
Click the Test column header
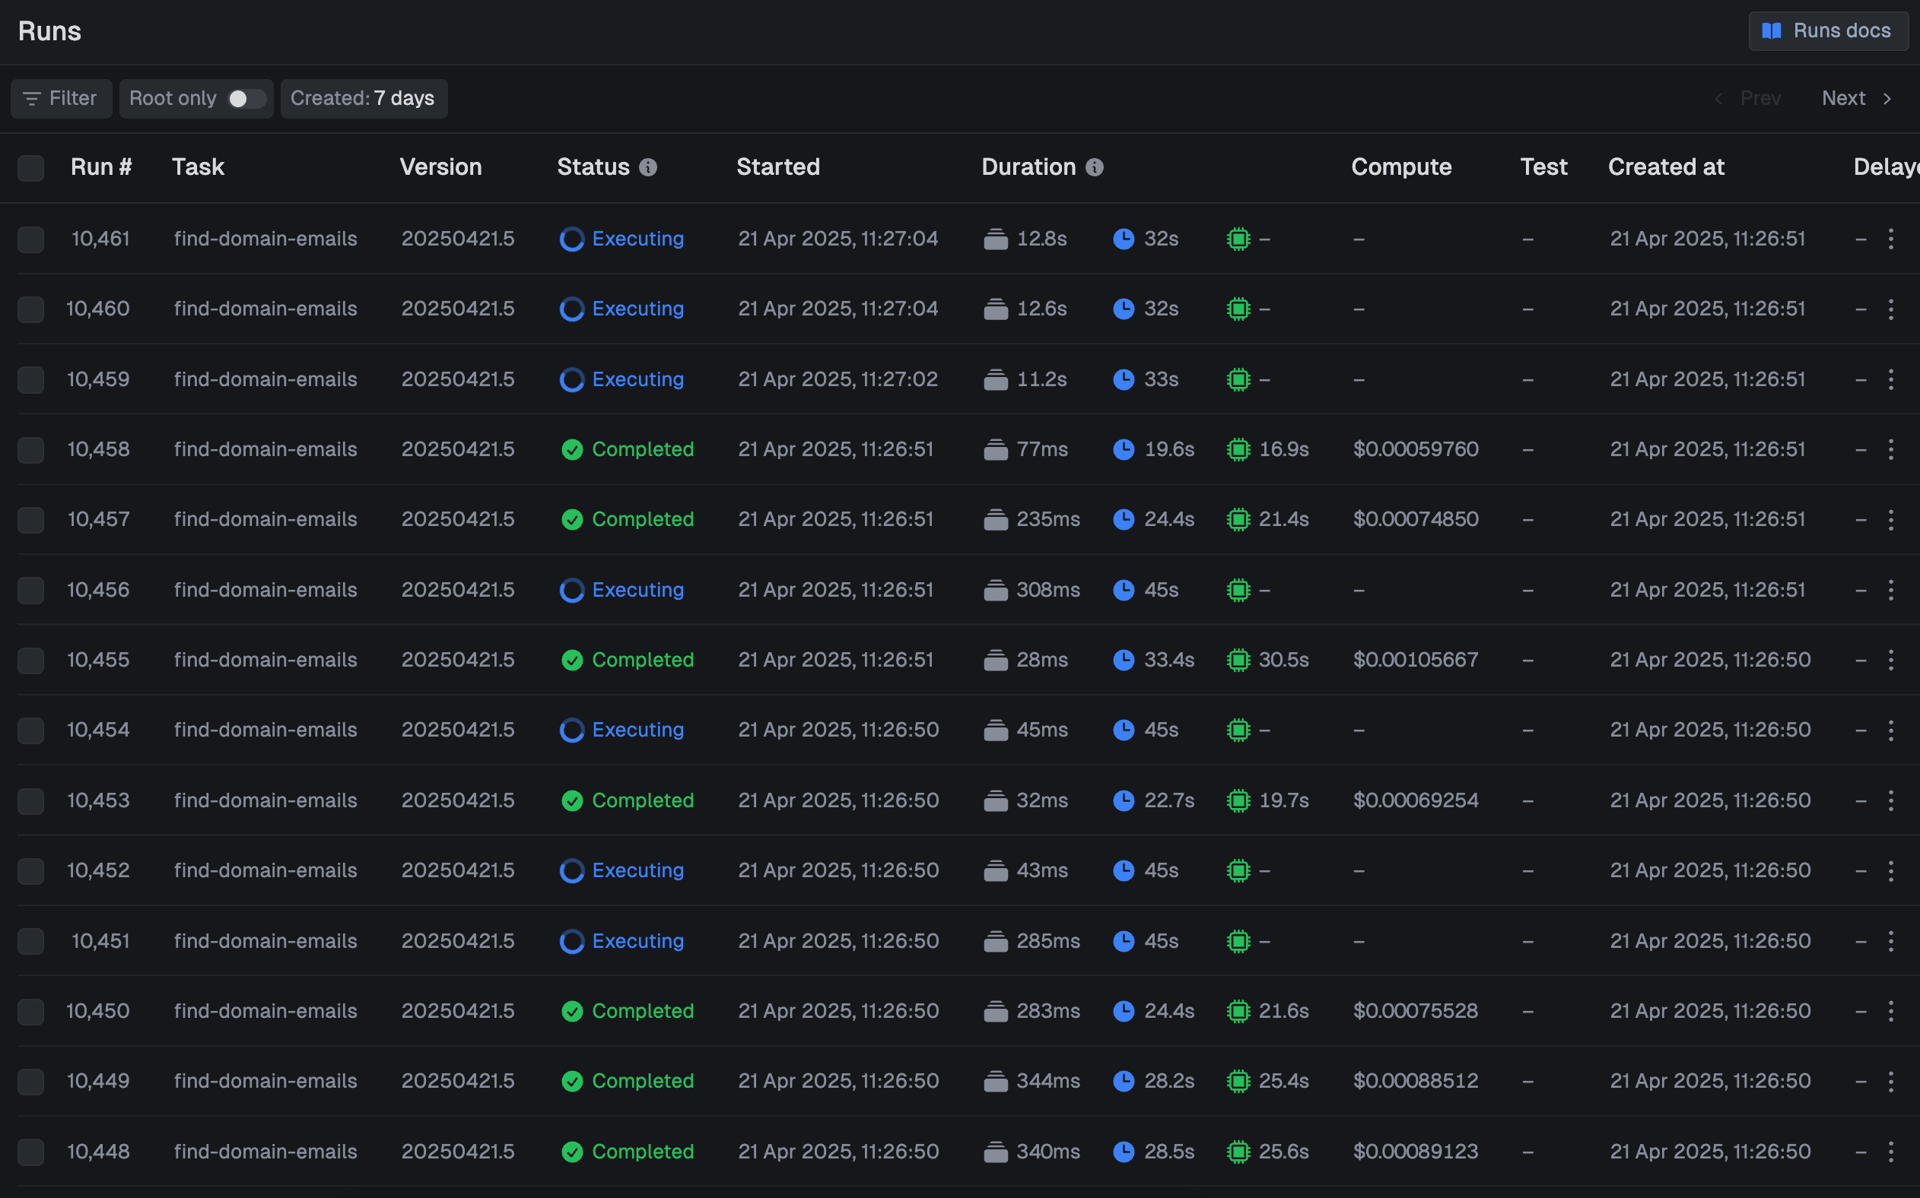[1543, 167]
